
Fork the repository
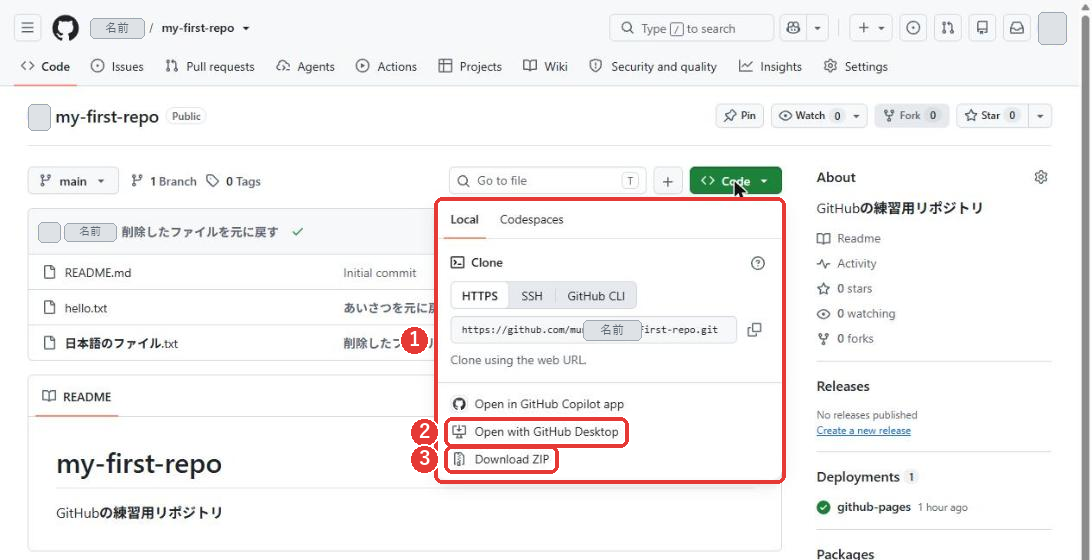click(911, 116)
